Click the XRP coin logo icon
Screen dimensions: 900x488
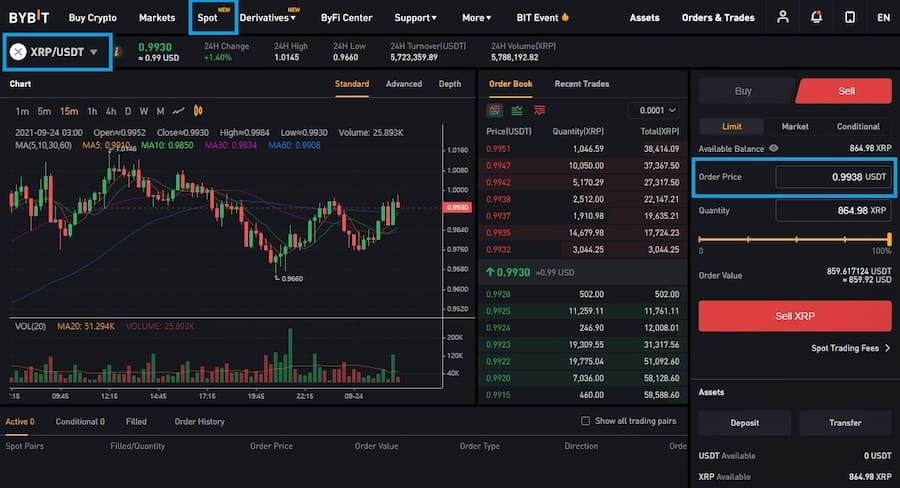(18, 52)
